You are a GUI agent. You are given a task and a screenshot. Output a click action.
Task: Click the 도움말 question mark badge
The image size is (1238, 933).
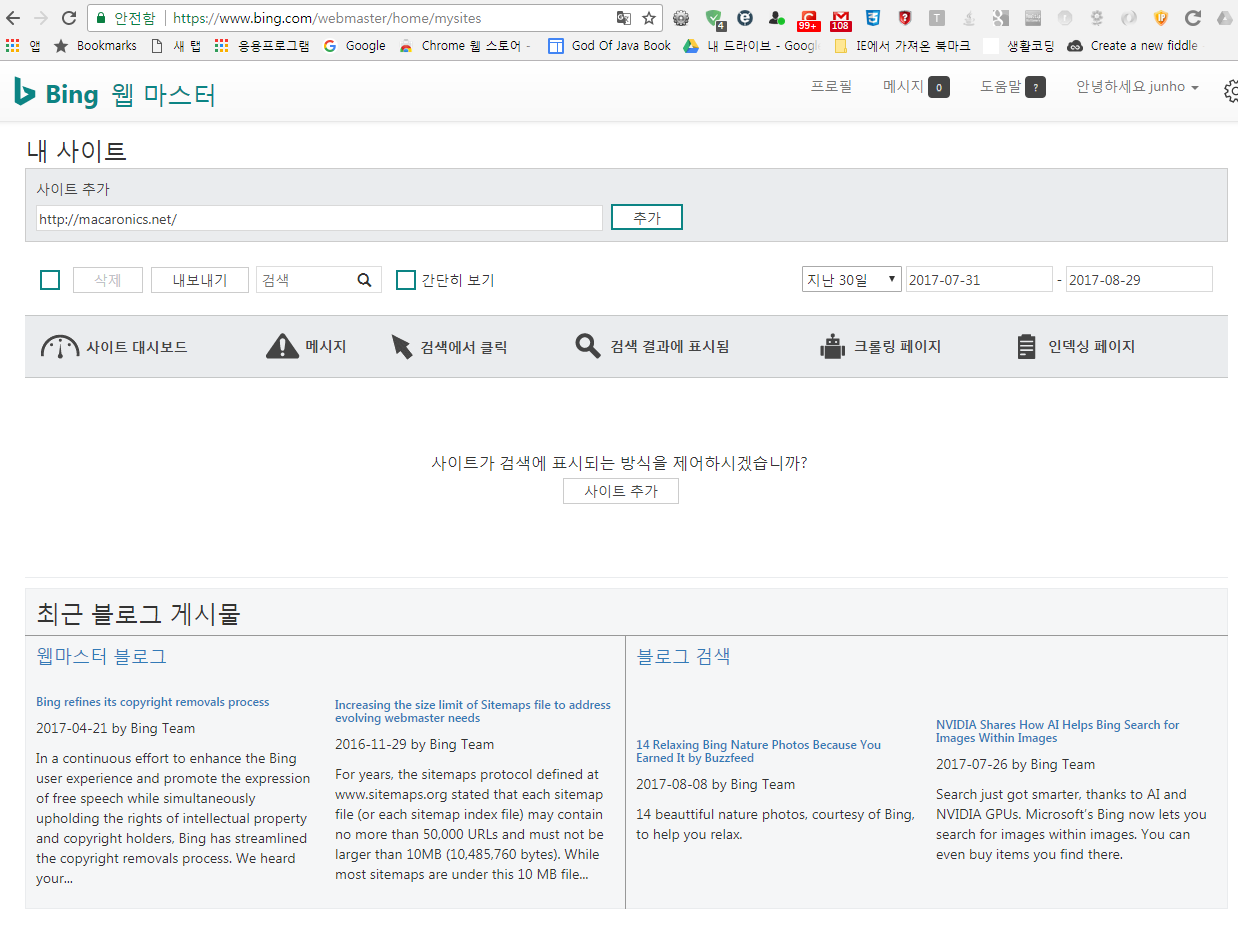(1036, 88)
